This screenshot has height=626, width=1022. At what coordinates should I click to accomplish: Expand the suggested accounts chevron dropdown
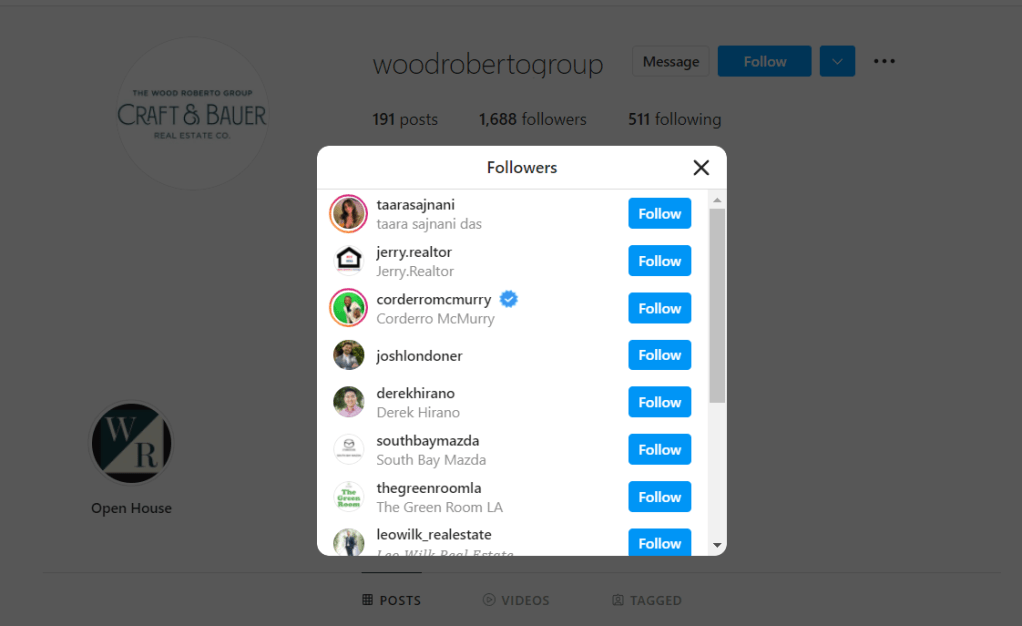838,61
